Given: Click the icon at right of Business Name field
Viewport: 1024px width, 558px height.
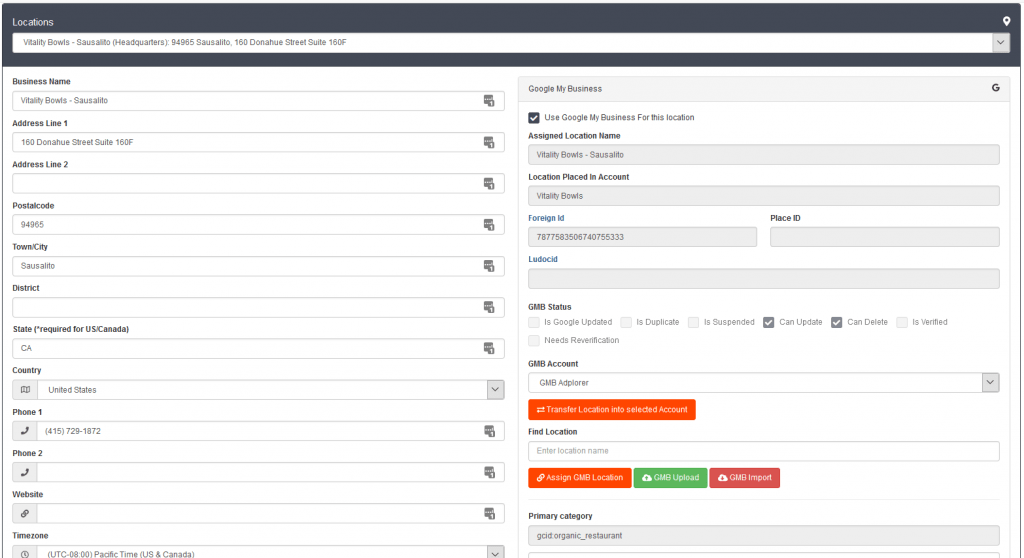Looking at the screenshot, I should click(x=489, y=101).
